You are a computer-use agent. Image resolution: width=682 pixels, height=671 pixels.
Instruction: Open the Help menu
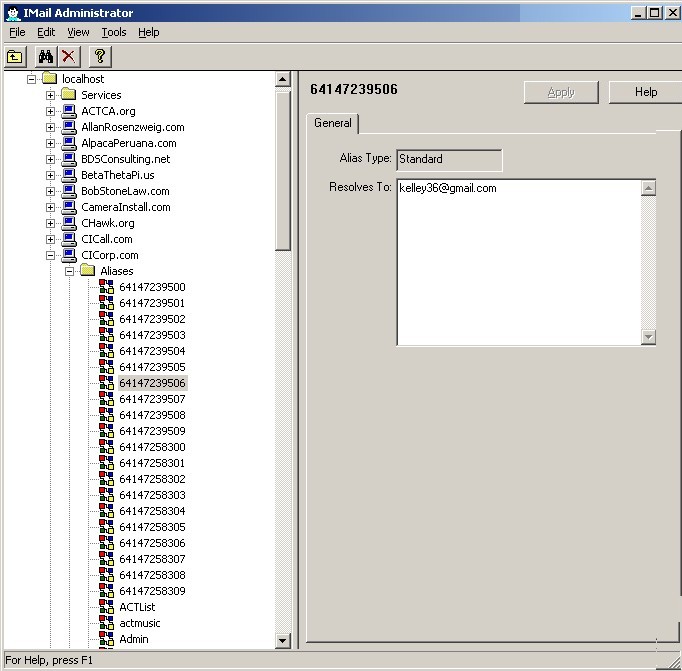pos(149,32)
